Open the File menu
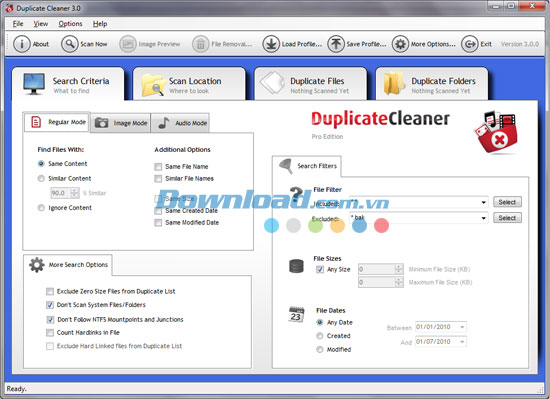 [x=18, y=24]
